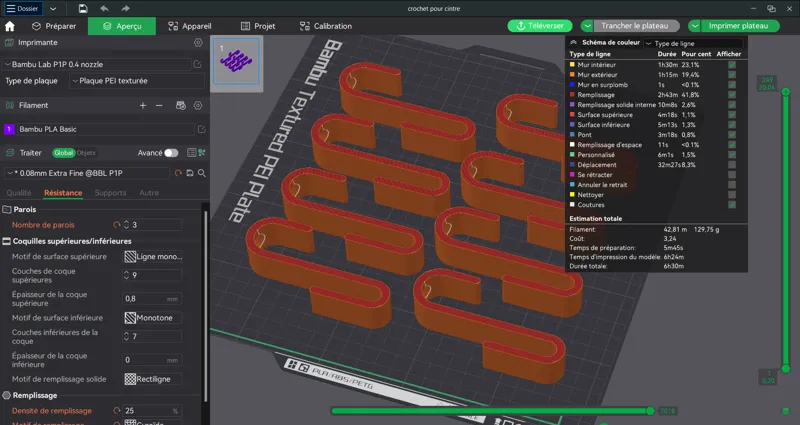Switch to the Supports settings tab
The width and height of the screenshot is (800, 425).
[110, 193]
